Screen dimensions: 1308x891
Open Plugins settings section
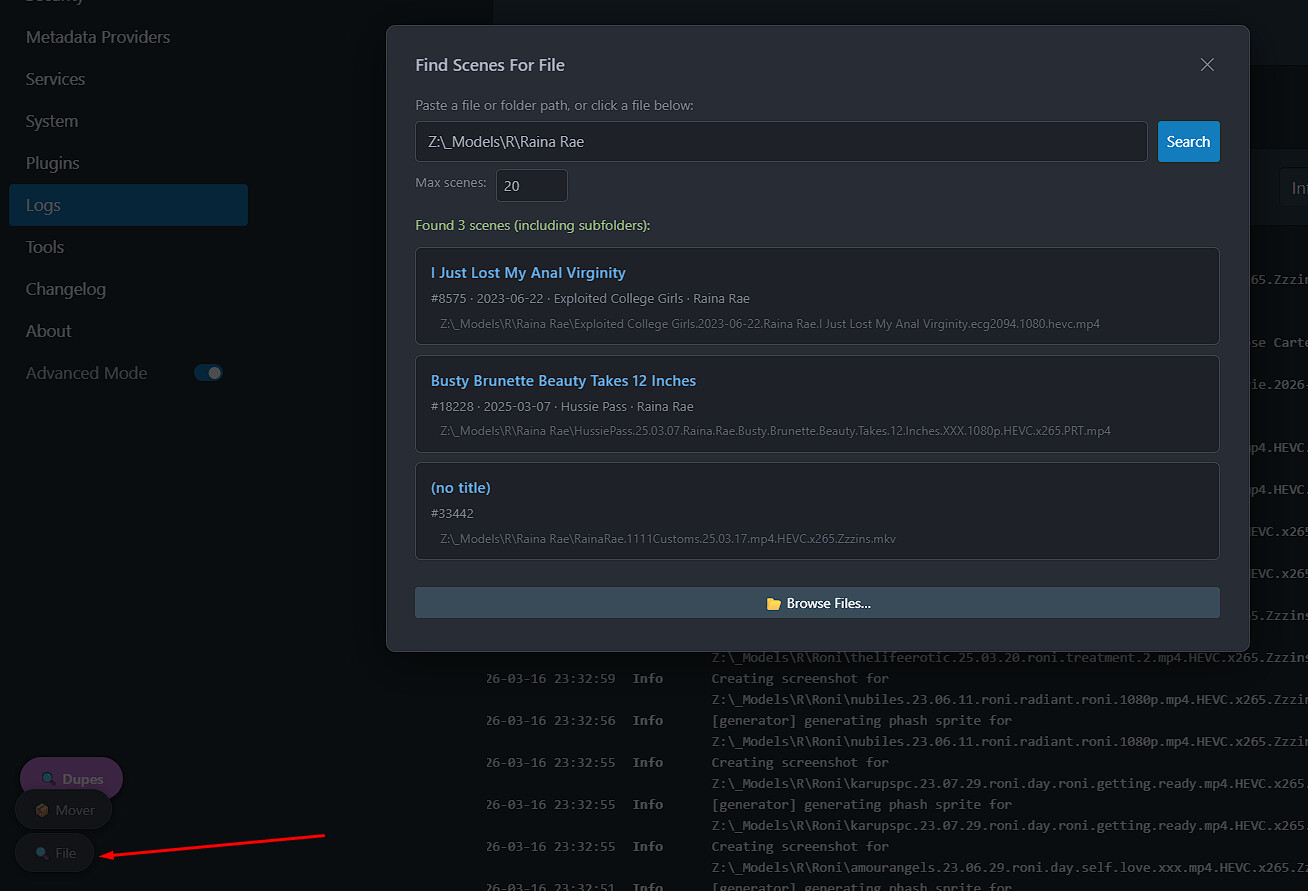[52, 163]
